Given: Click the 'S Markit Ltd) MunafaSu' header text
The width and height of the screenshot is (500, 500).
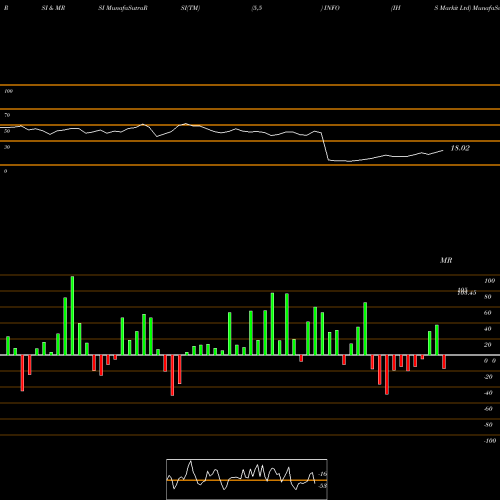Looking at the screenshot, I should tap(467, 8).
